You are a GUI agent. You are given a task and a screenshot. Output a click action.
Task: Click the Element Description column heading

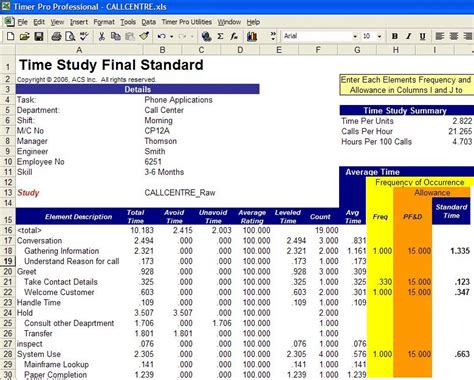[78, 217]
